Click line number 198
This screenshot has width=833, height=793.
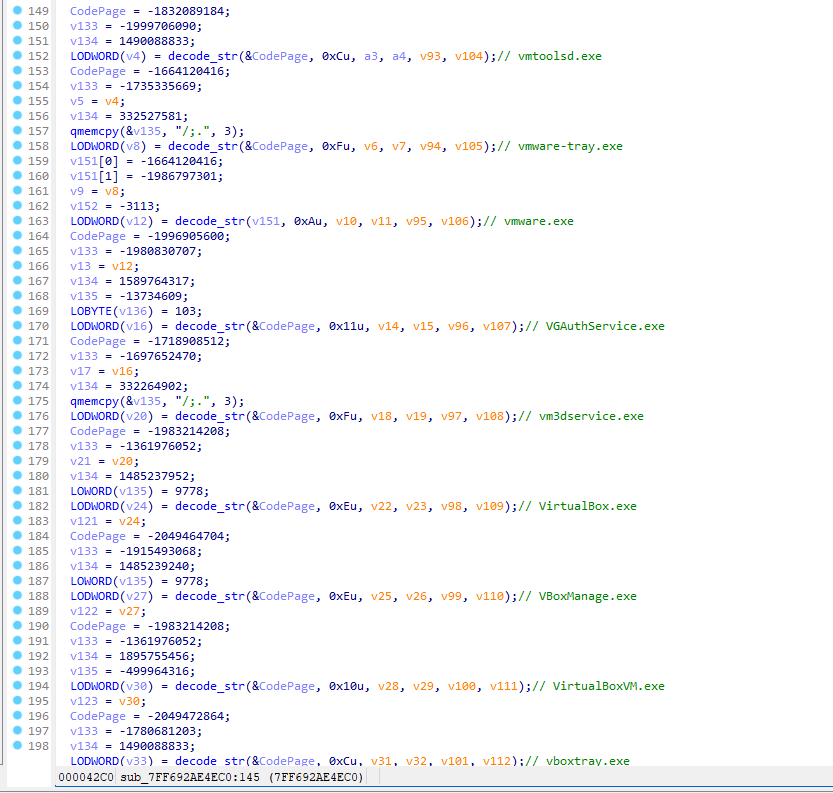[x=38, y=746]
